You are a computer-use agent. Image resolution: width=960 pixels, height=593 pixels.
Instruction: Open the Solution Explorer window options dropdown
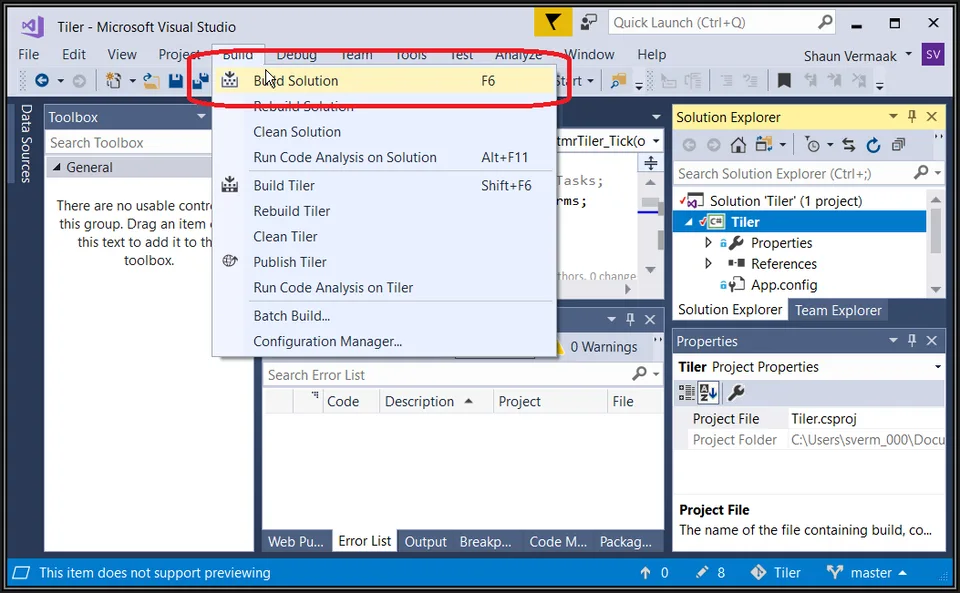coord(893,116)
